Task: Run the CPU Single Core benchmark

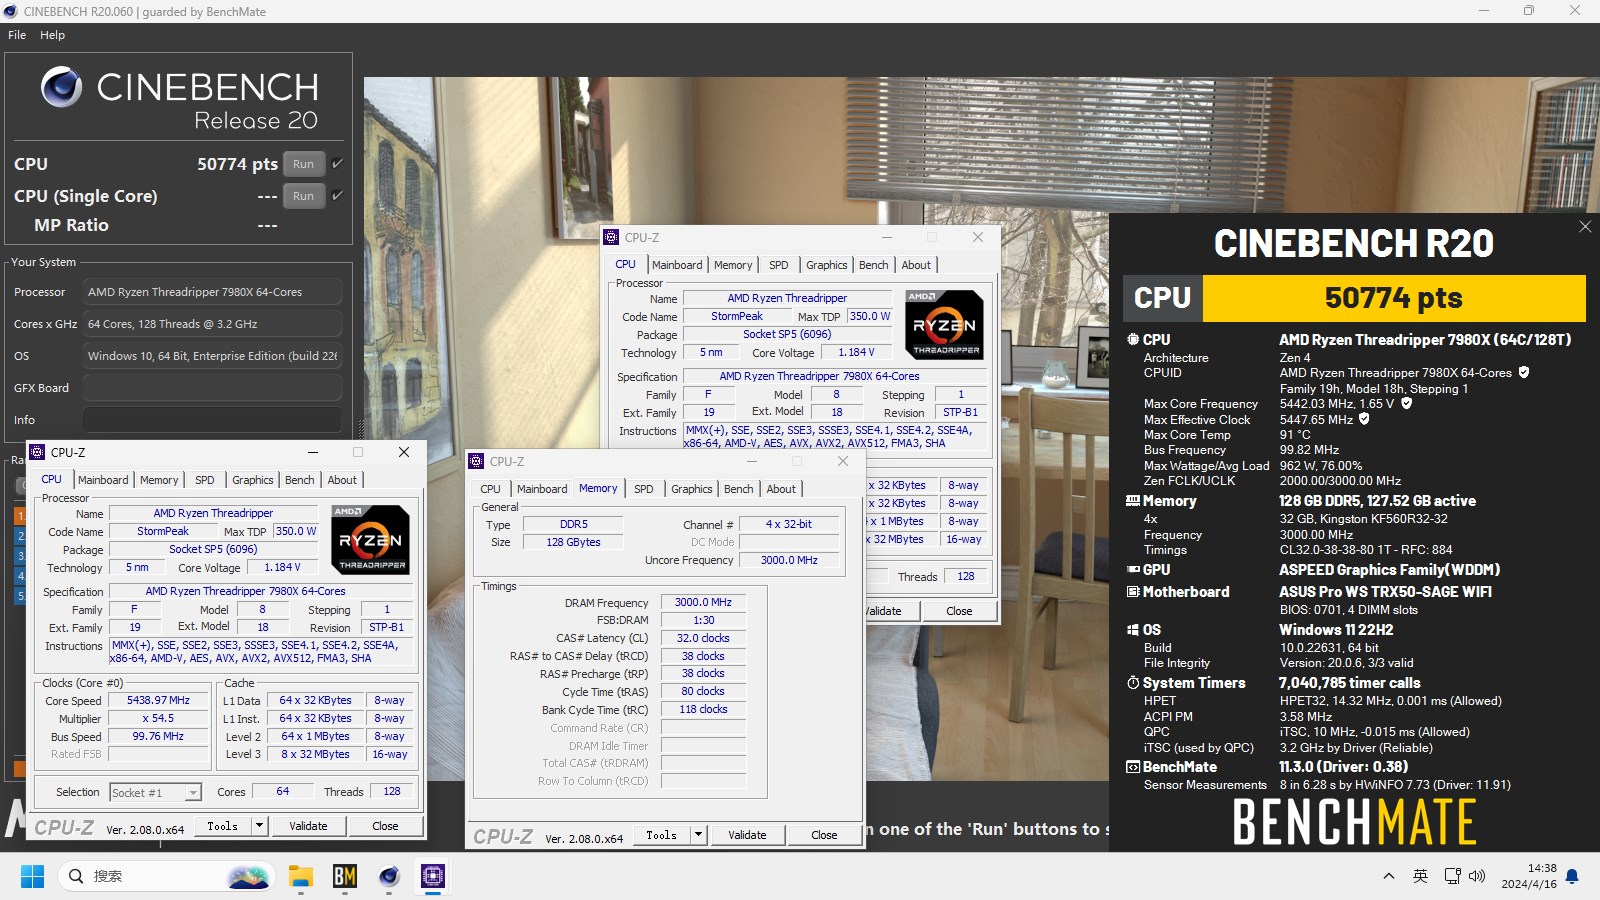Action: click(x=304, y=196)
